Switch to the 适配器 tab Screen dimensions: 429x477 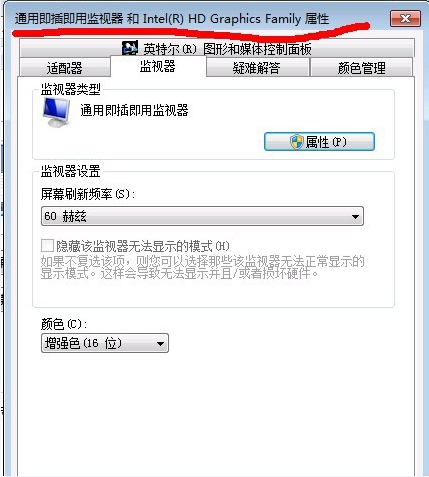[x=65, y=68]
